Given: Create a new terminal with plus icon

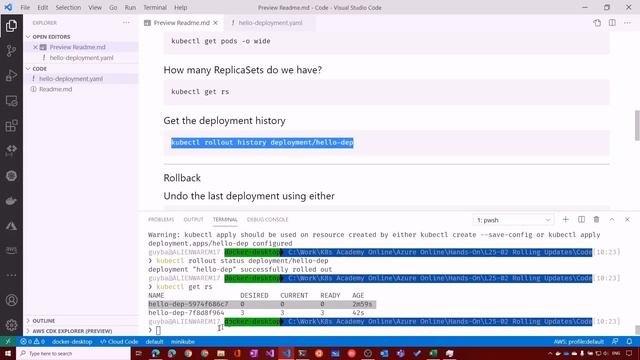Looking at the screenshot, I should [566, 220].
